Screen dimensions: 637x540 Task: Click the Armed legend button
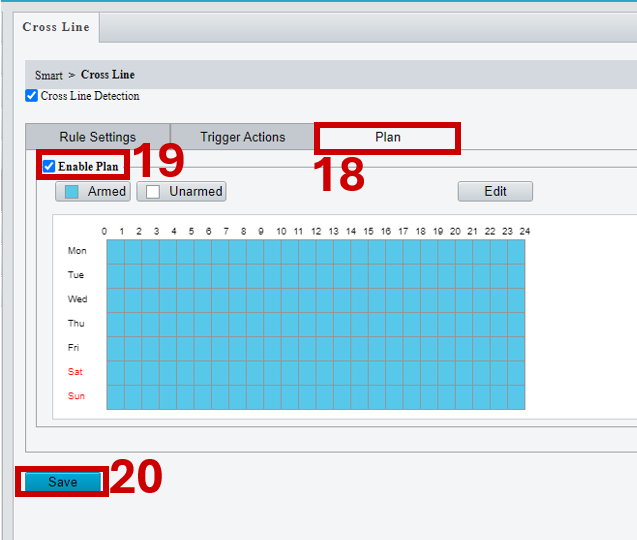pyautogui.click(x=93, y=191)
